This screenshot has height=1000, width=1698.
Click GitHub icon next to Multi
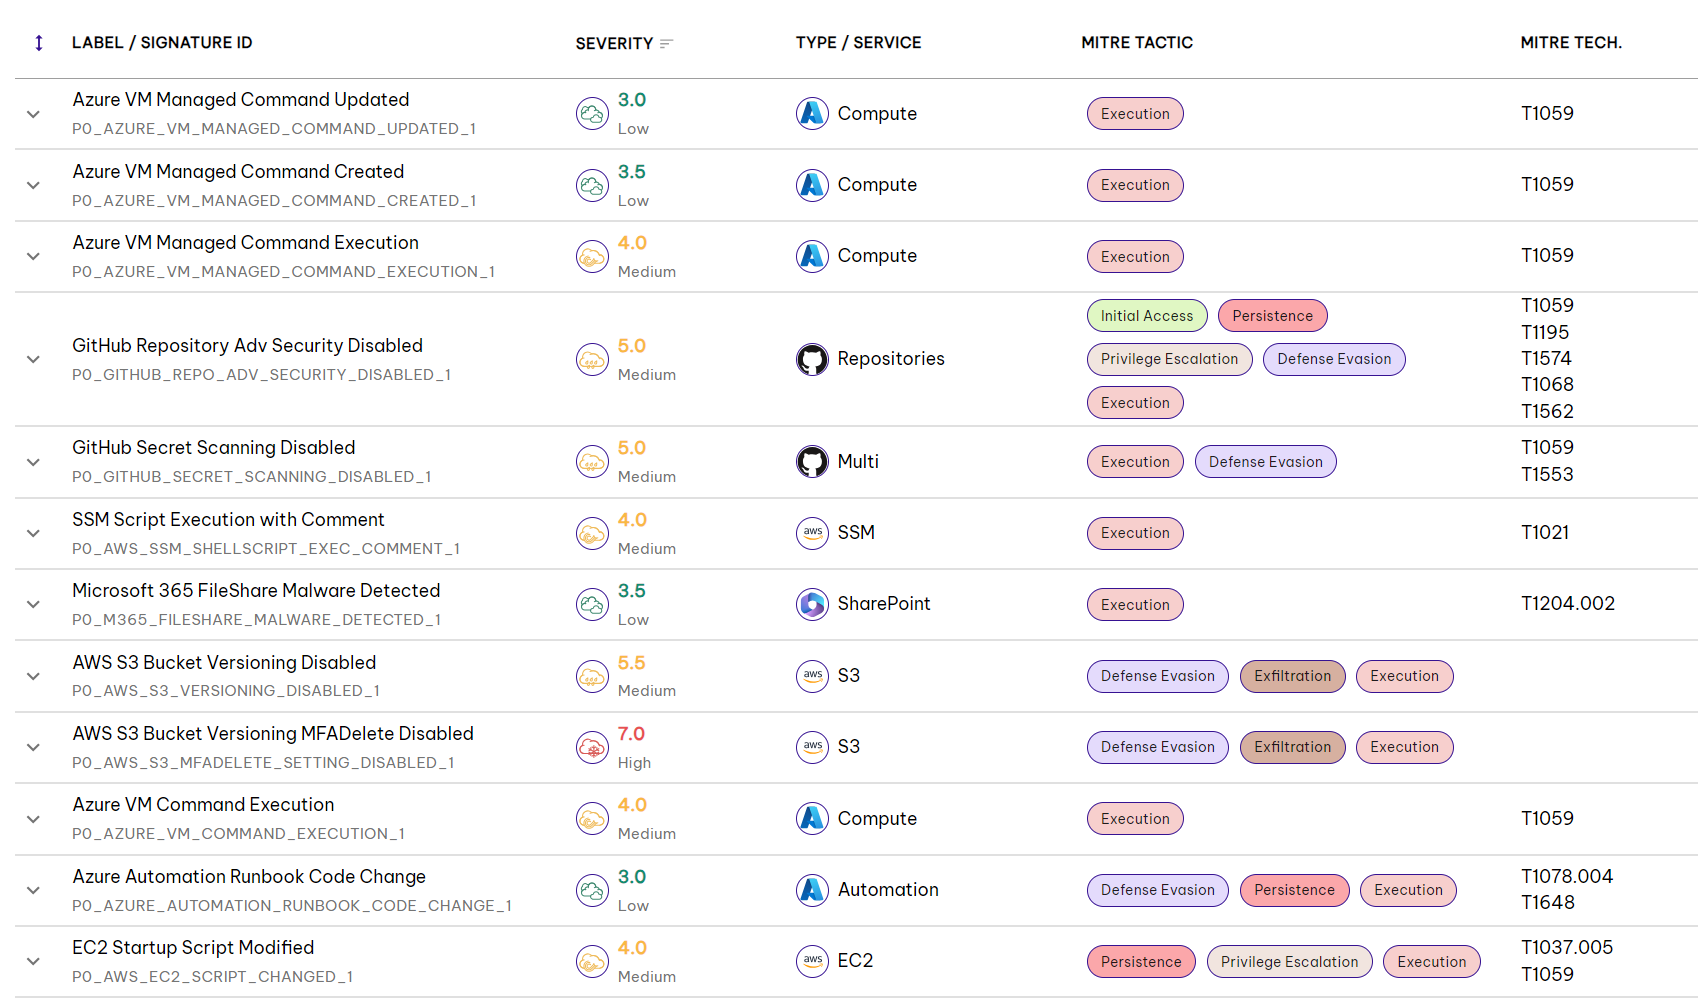812,461
